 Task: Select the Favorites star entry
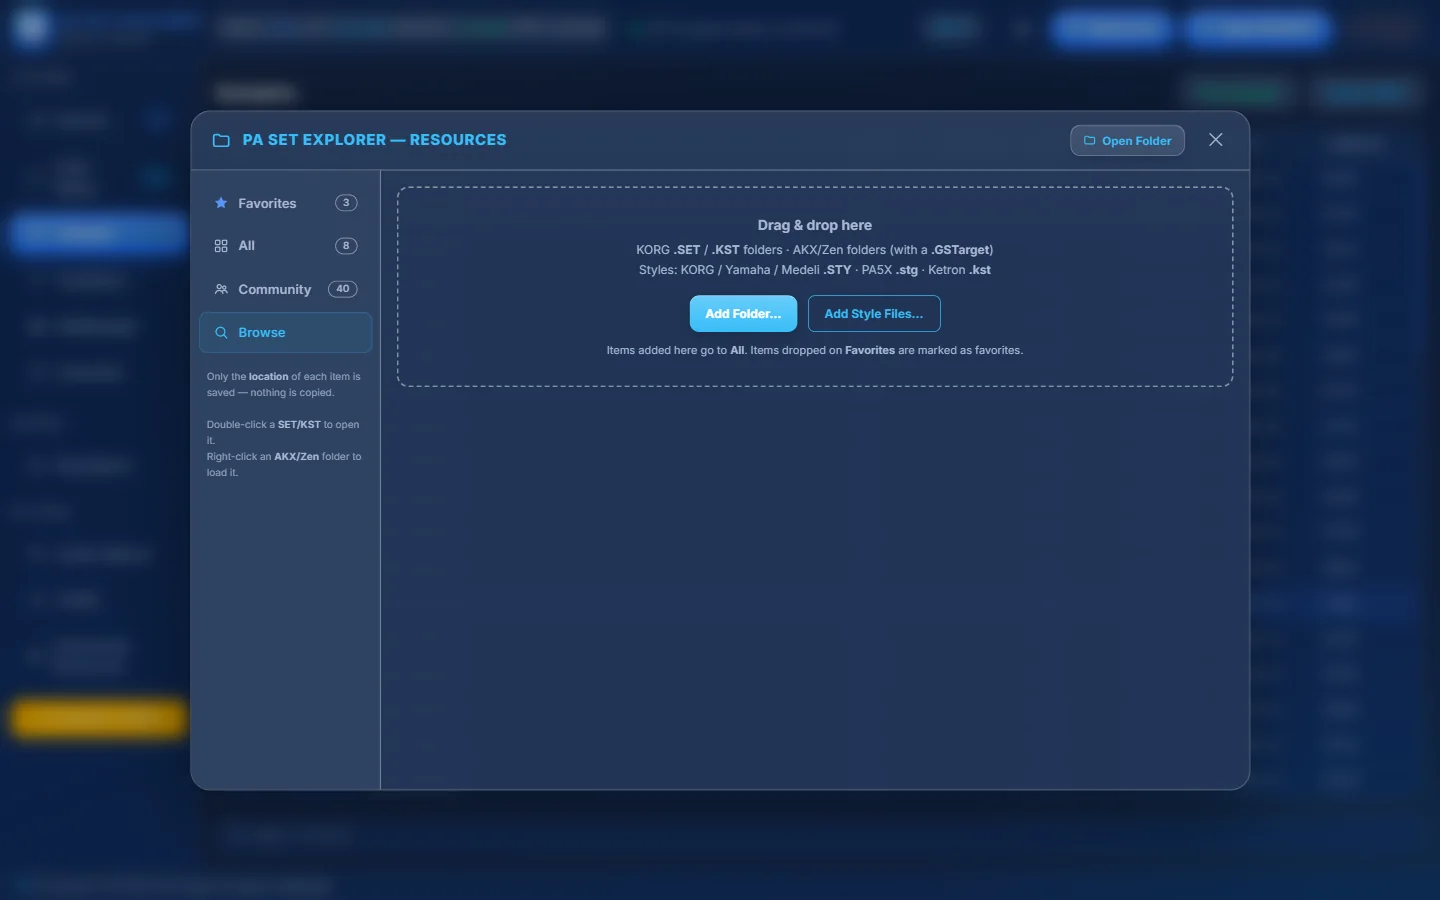(x=285, y=203)
